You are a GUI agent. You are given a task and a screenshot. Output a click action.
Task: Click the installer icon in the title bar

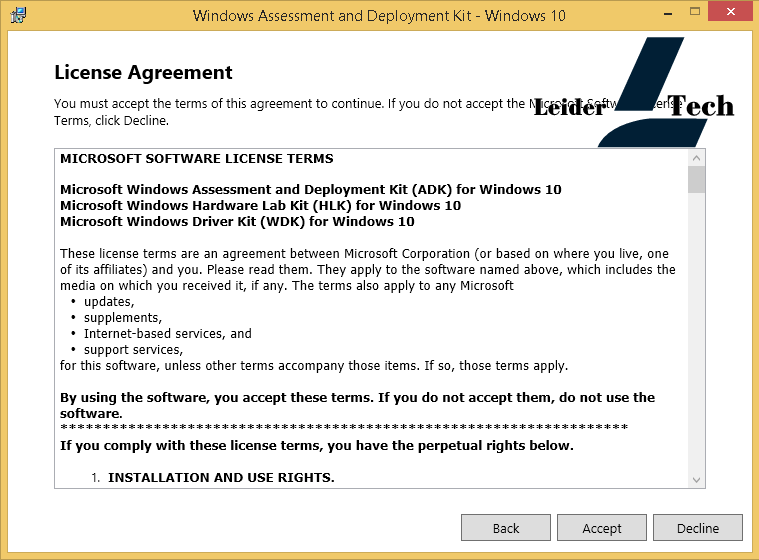coord(19,15)
